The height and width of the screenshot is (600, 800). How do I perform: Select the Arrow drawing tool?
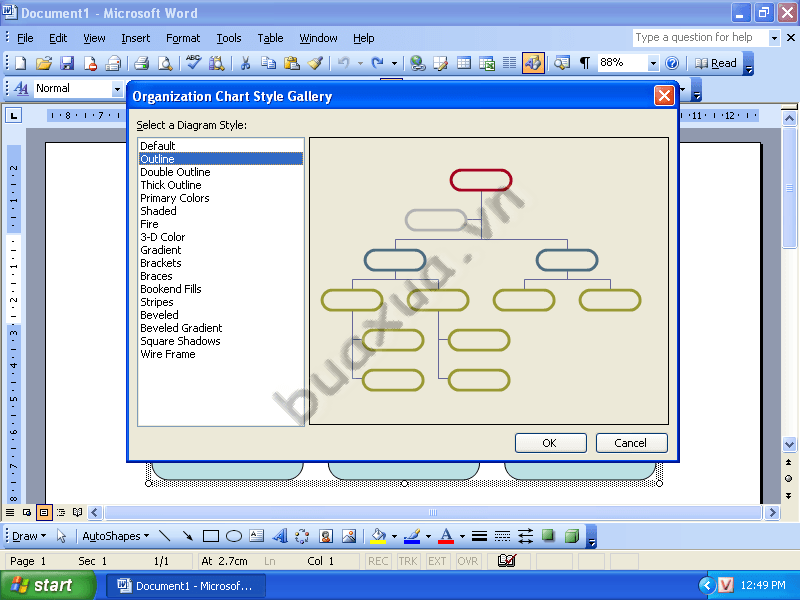(x=187, y=536)
